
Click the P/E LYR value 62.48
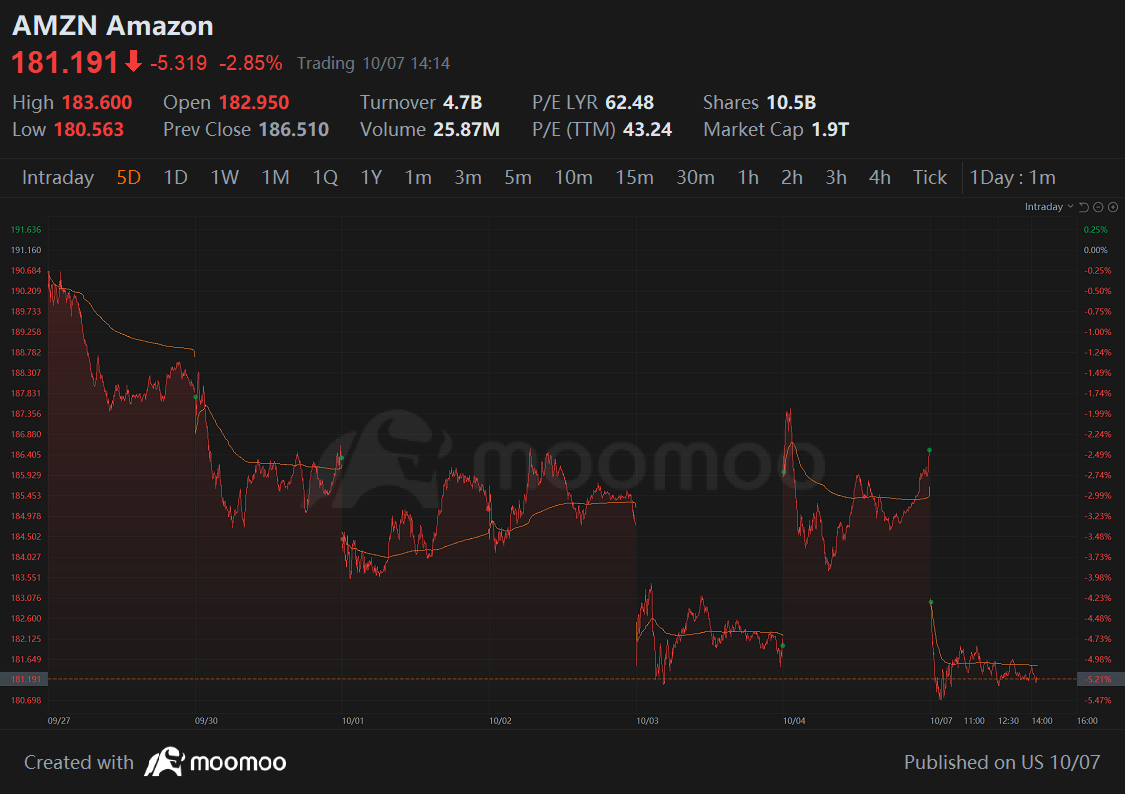click(629, 103)
